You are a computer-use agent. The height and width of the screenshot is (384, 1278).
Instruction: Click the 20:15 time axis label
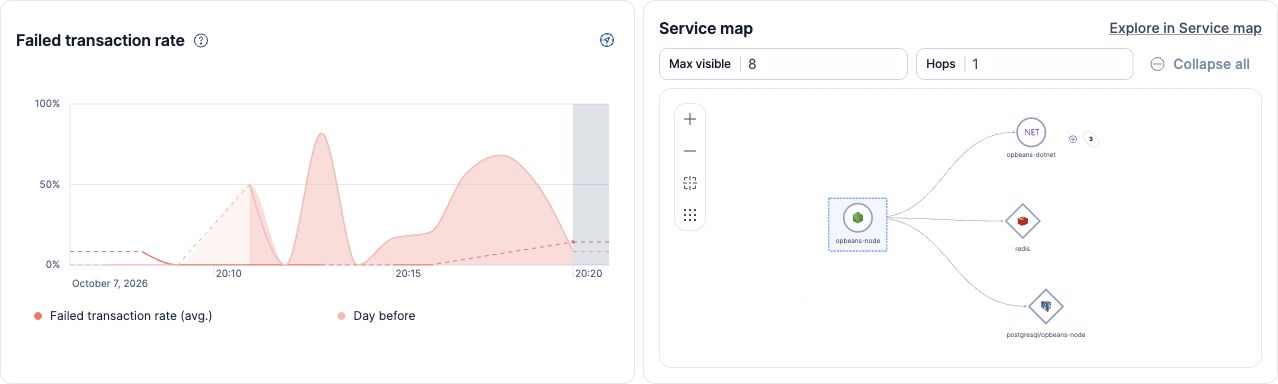tap(408, 273)
